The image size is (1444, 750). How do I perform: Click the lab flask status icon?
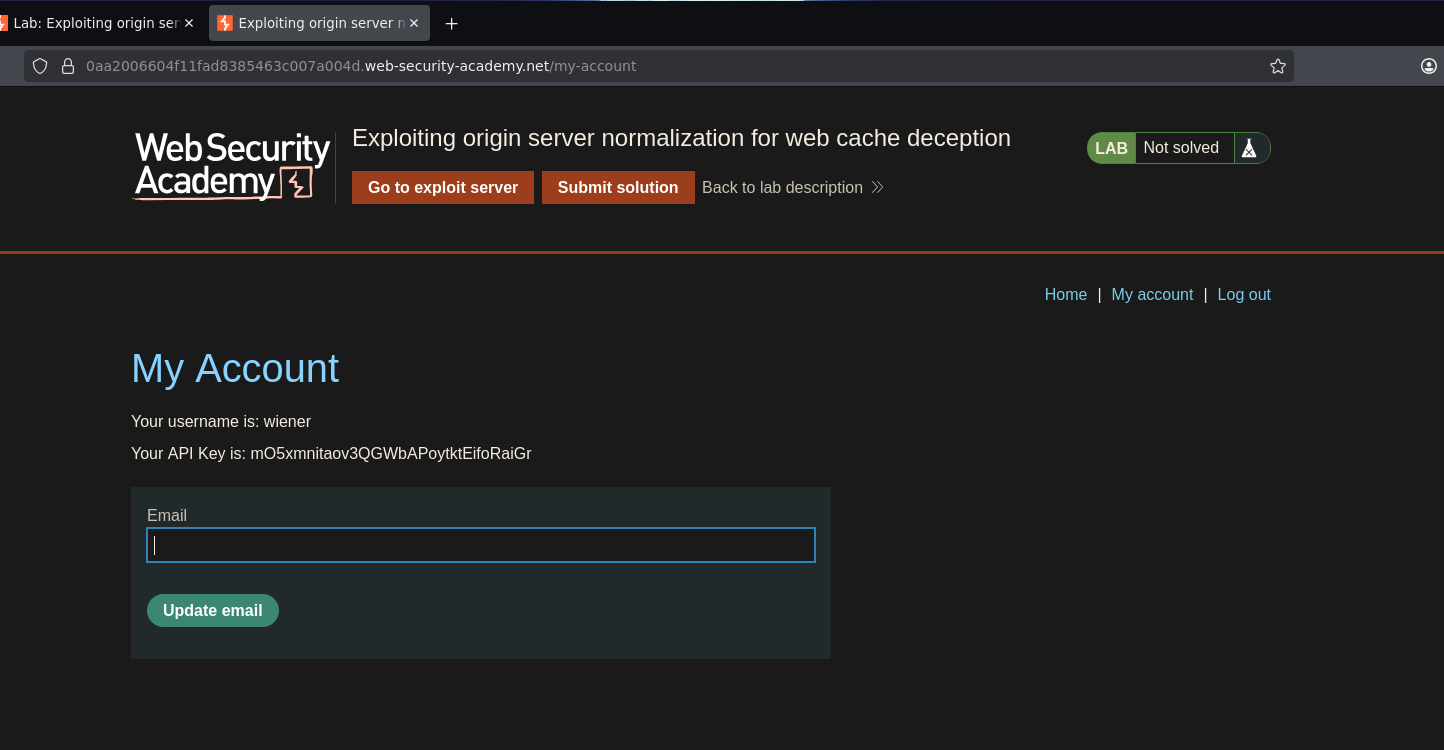1249,148
